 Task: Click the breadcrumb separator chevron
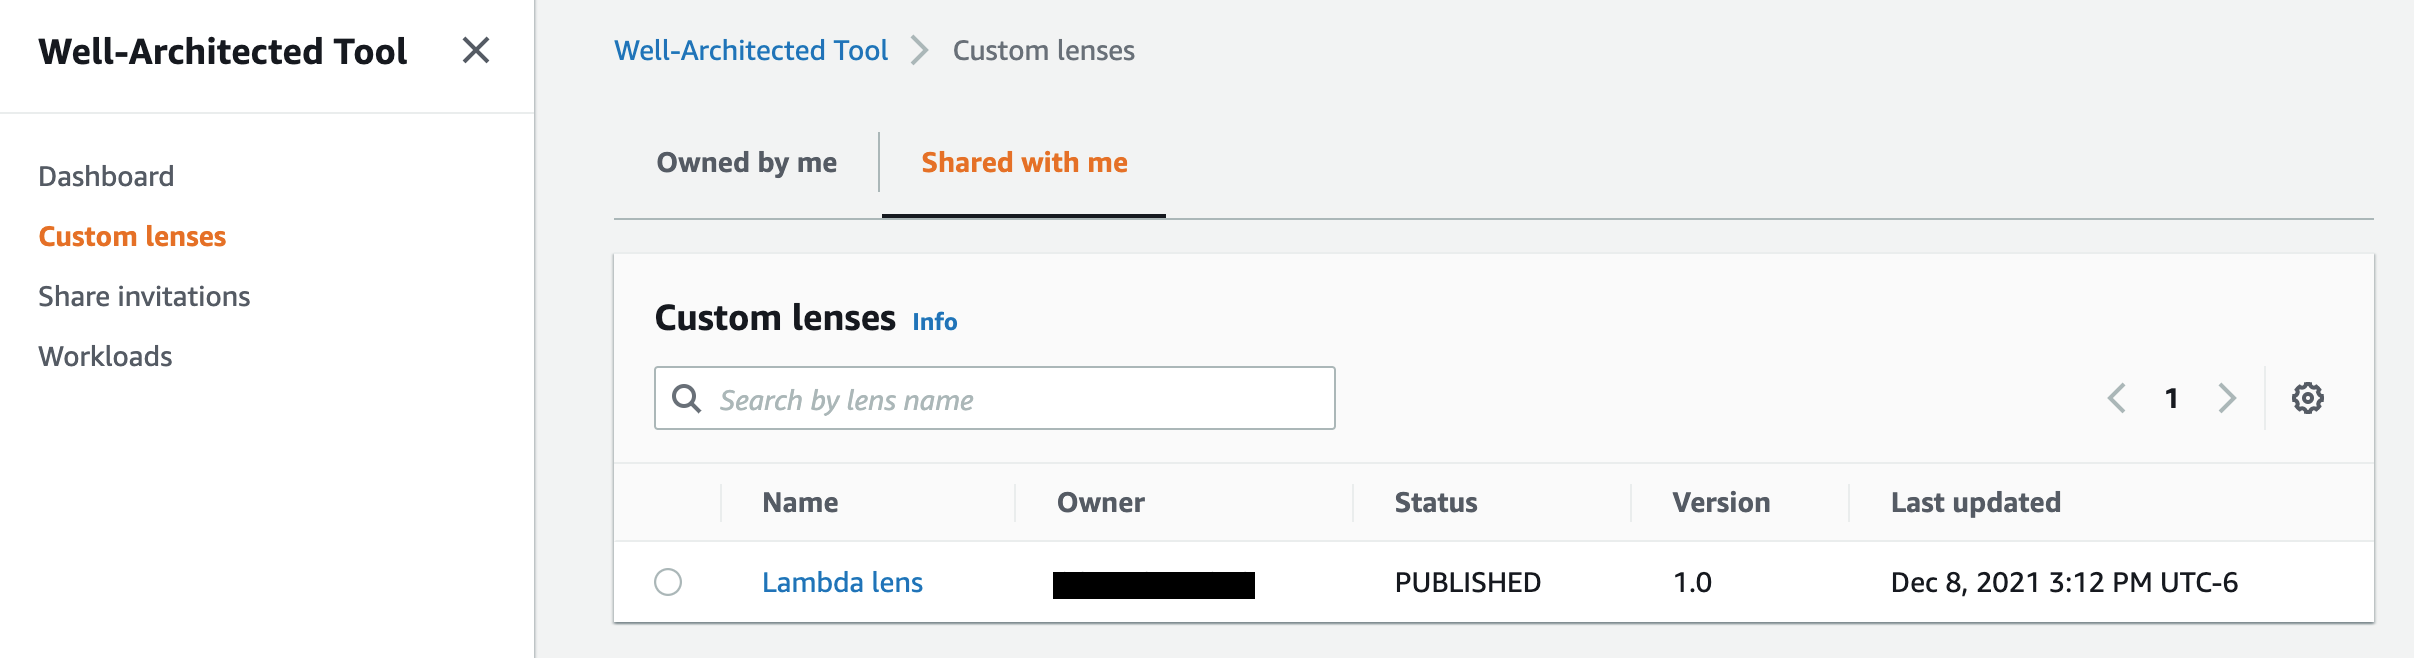coord(919,50)
